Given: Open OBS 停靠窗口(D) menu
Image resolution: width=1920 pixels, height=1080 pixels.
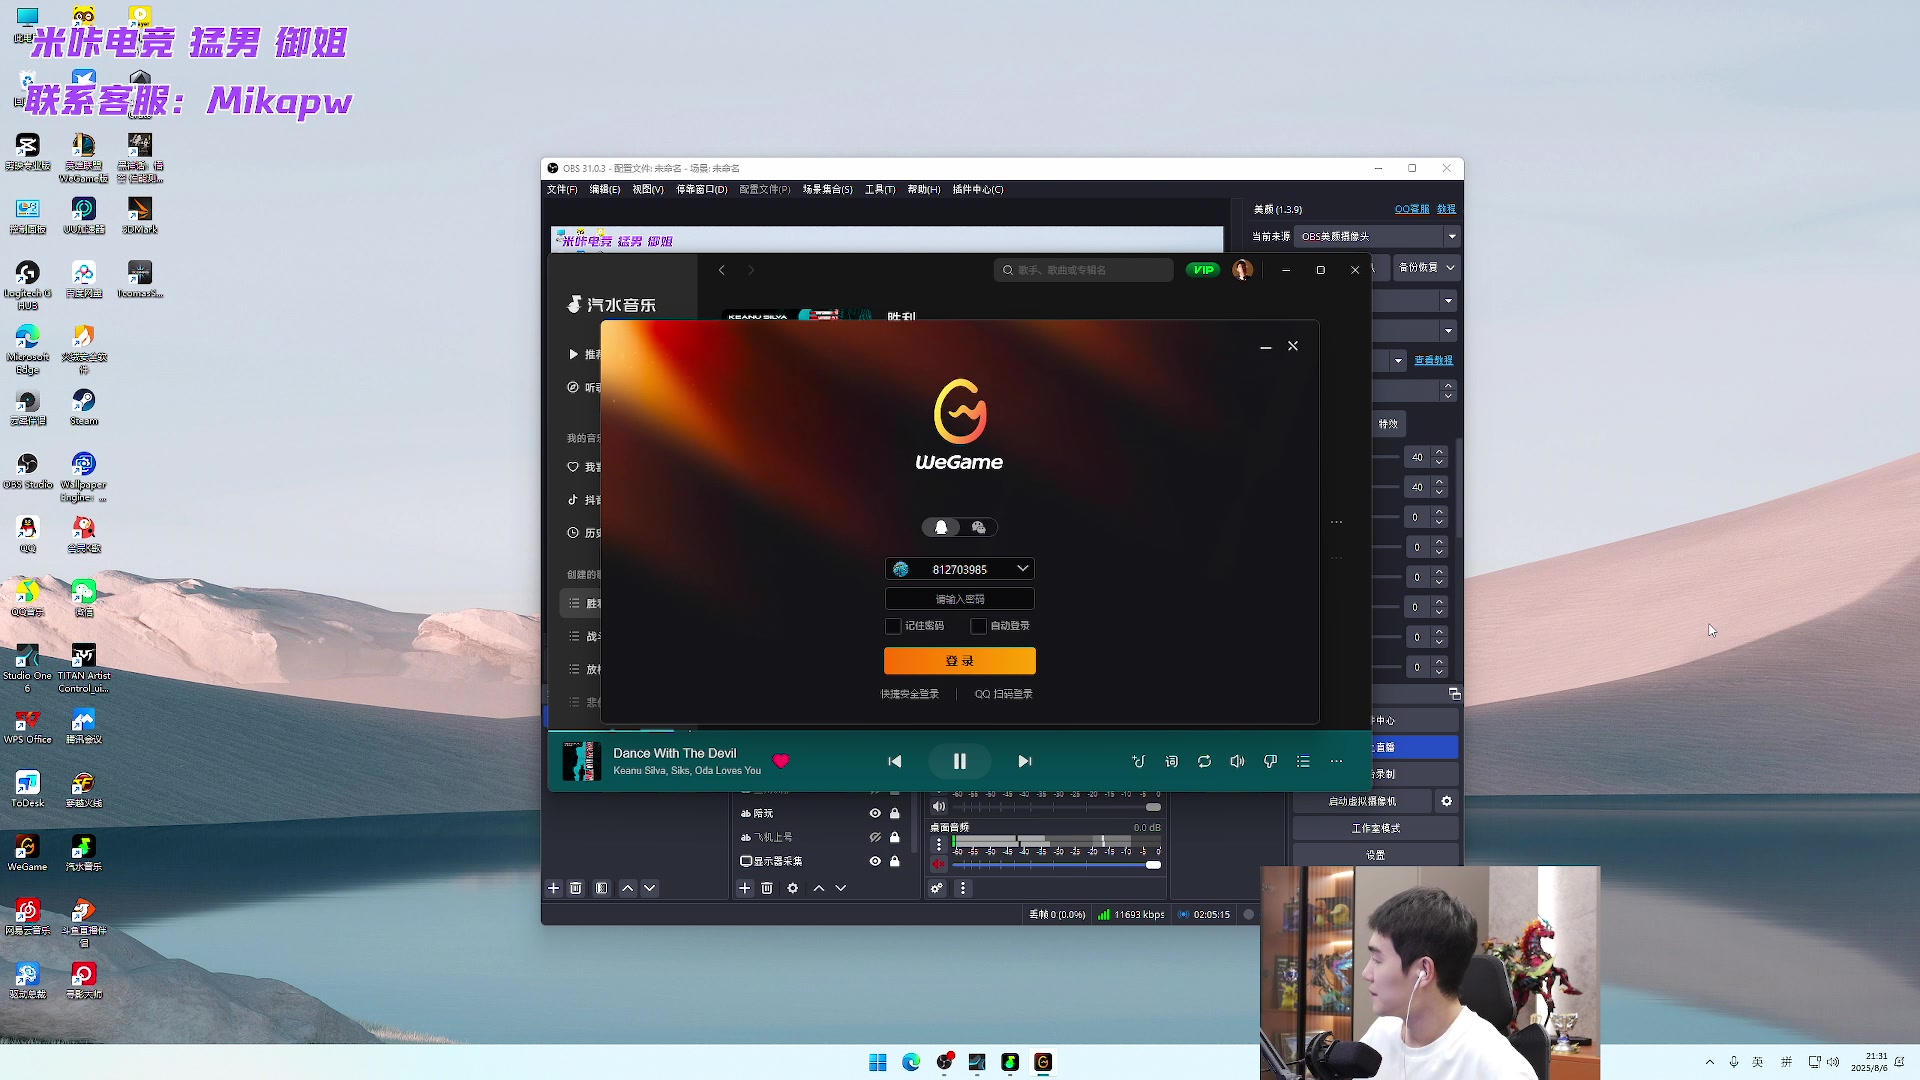Looking at the screenshot, I should click(x=702, y=189).
